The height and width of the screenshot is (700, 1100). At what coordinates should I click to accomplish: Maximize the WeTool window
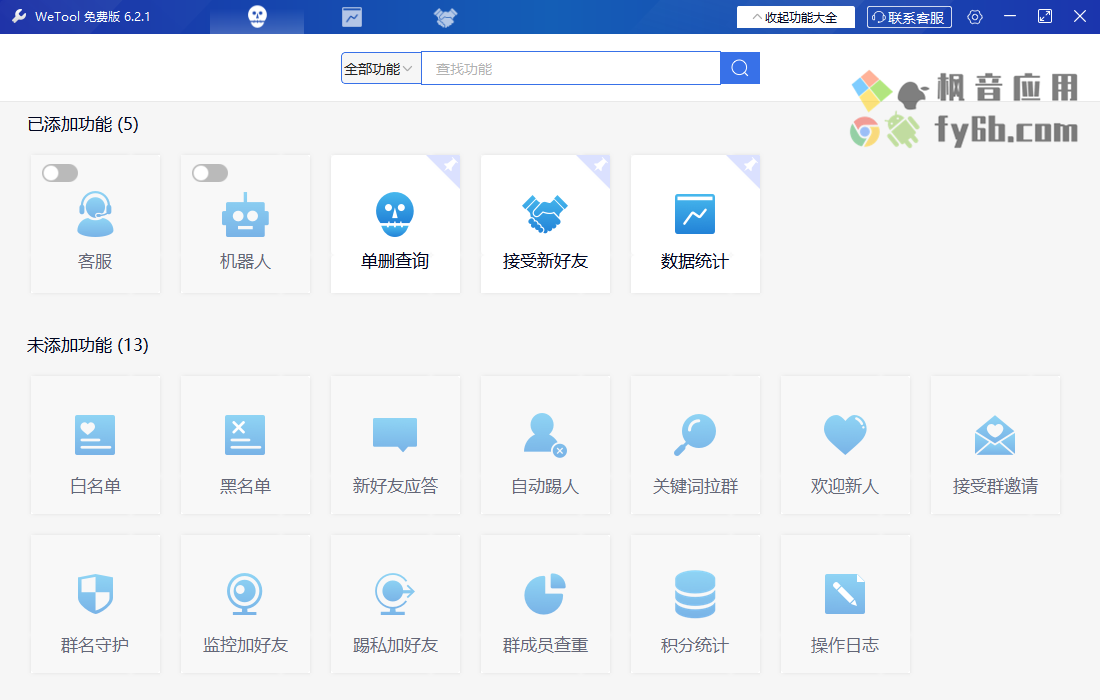tap(1045, 16)
